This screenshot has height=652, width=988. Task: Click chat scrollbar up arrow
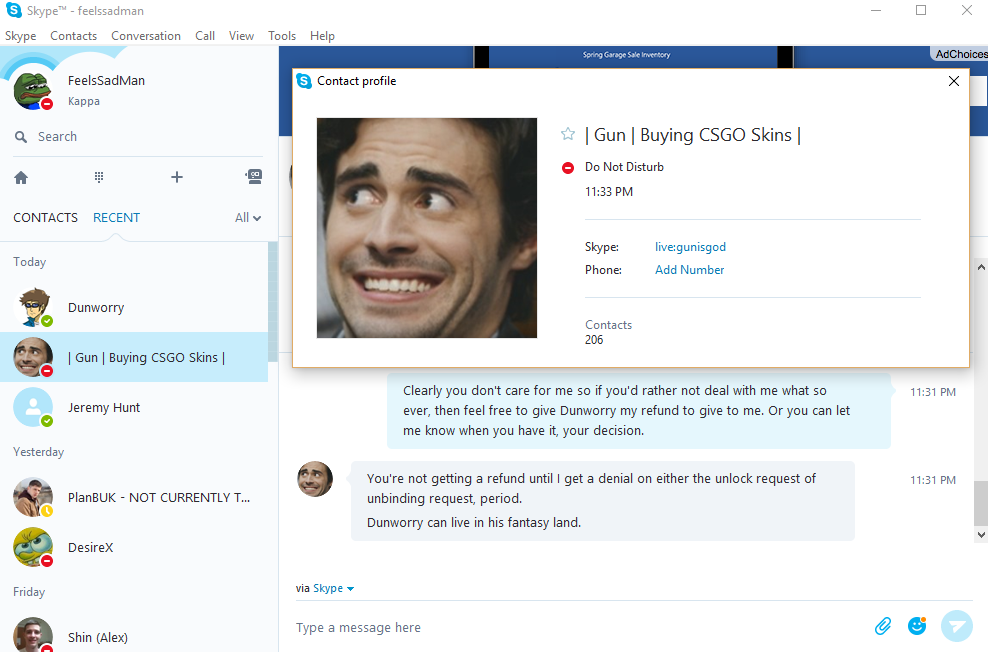981,267
